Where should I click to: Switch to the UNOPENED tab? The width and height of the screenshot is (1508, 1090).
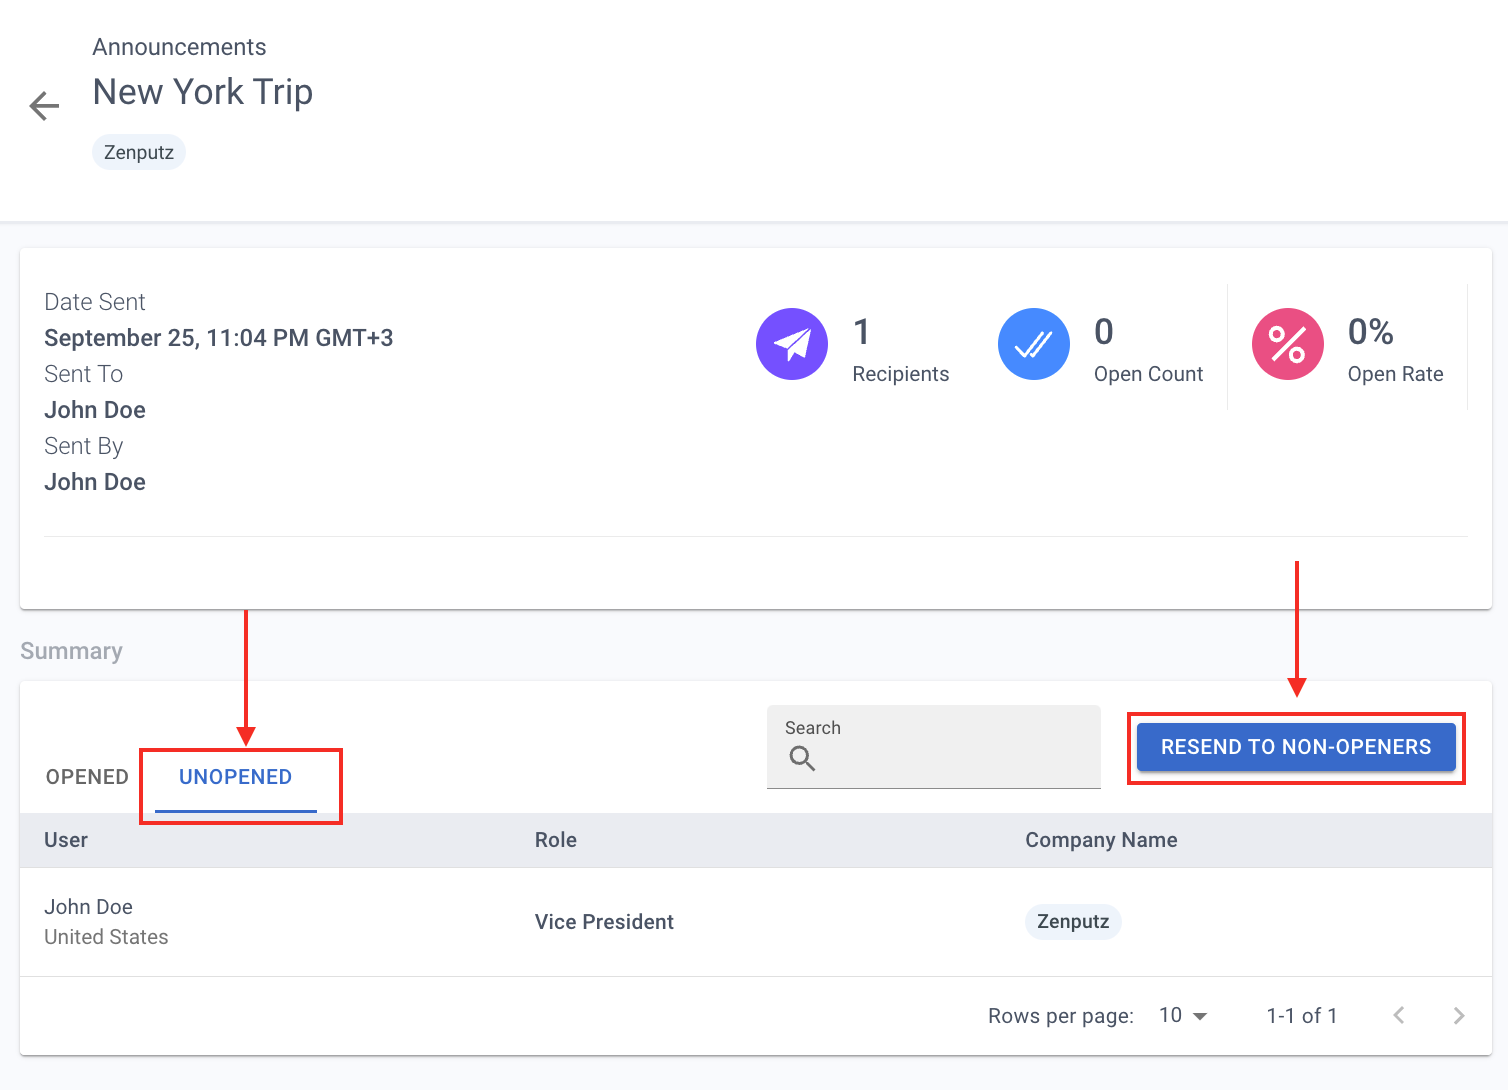click(236, 777)
